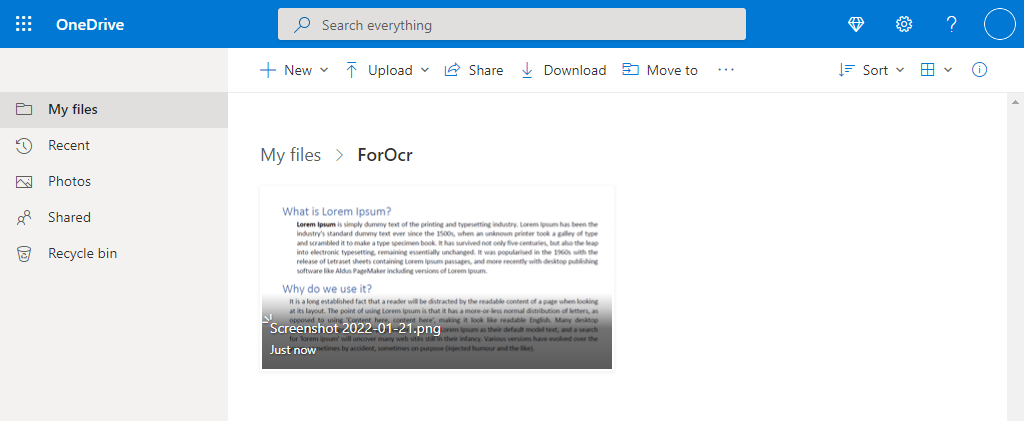Expand the Sort dropdown chevron
This screenshot has height=421, width=1024.
click(x=899, y=70)
